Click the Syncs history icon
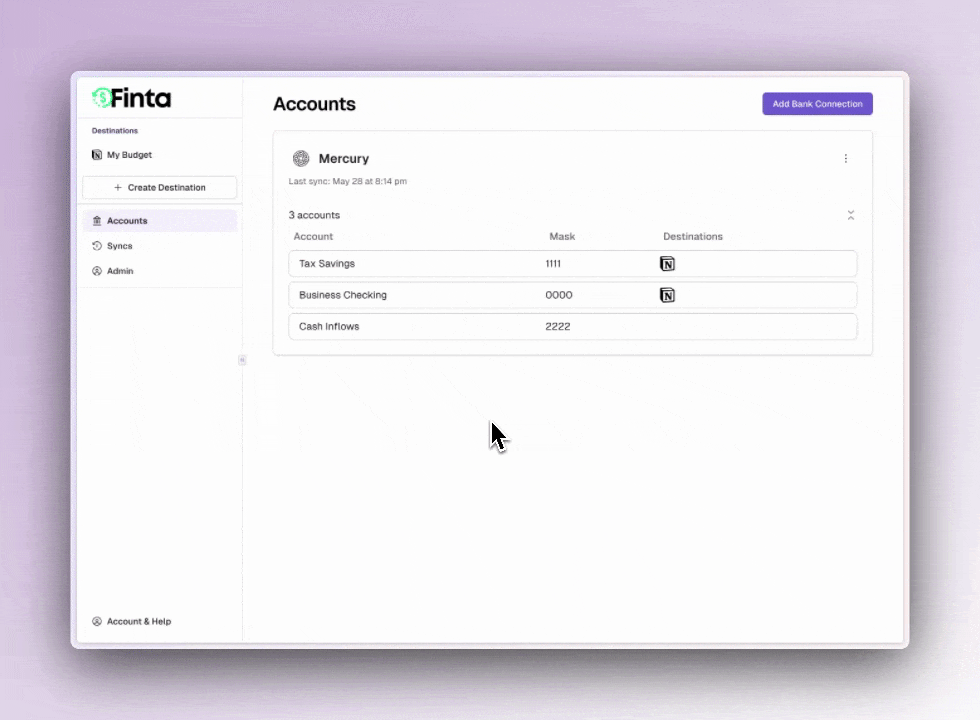 click(97, 245)
